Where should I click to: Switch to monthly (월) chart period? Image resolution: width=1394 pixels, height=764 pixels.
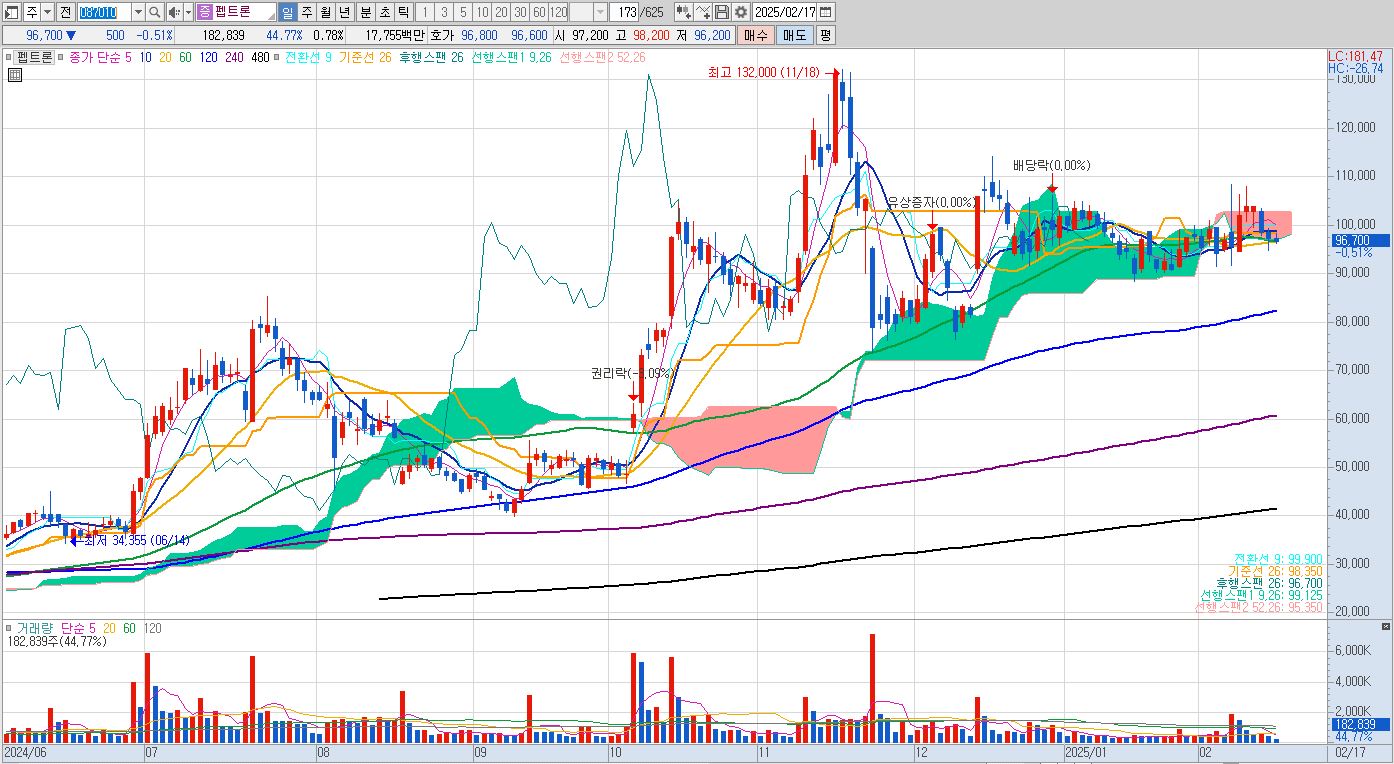(326, 12)
